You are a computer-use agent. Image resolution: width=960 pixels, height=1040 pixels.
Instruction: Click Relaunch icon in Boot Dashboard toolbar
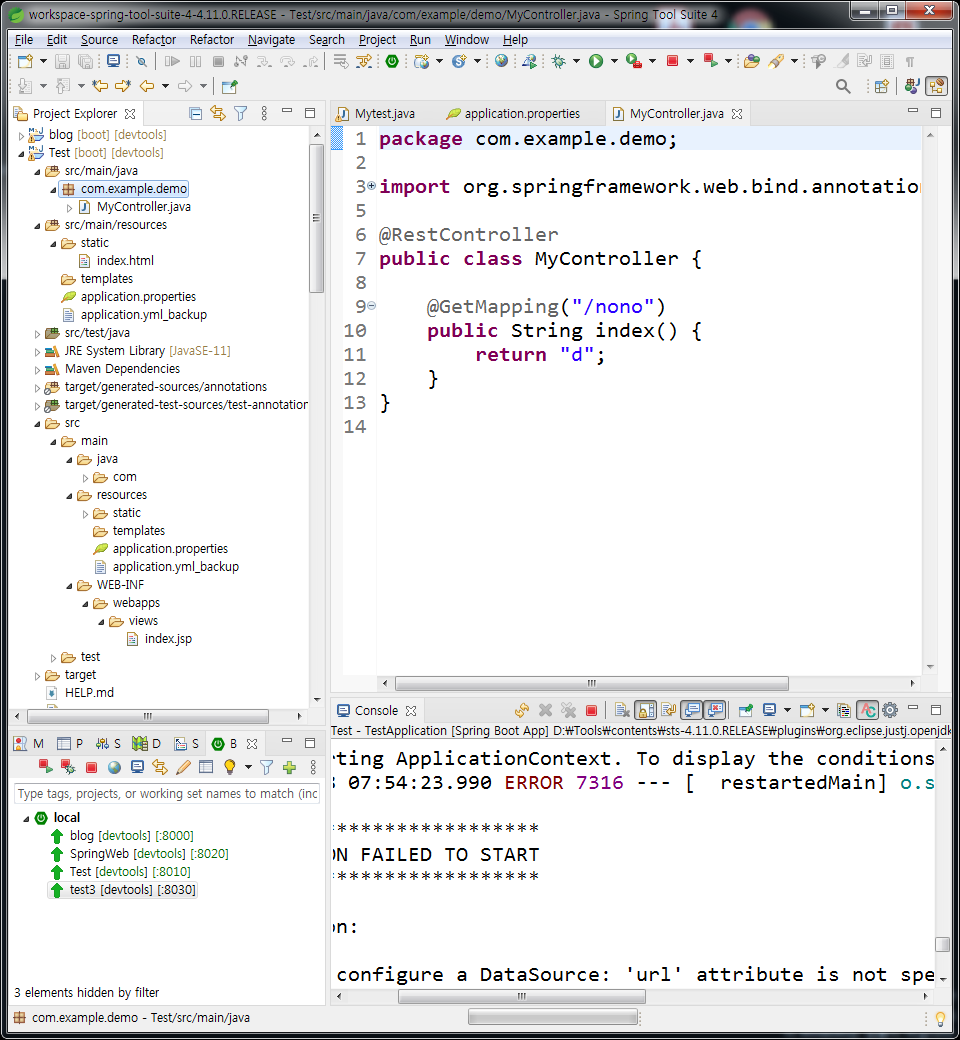coord(45,767)
